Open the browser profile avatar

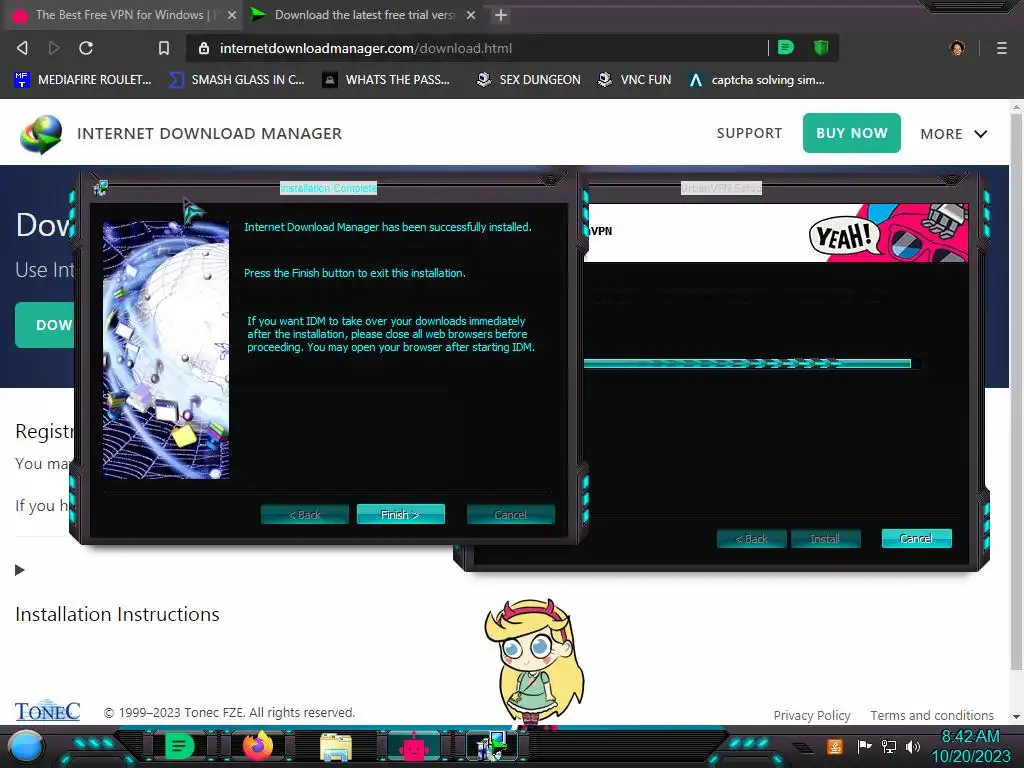(957, 48)
